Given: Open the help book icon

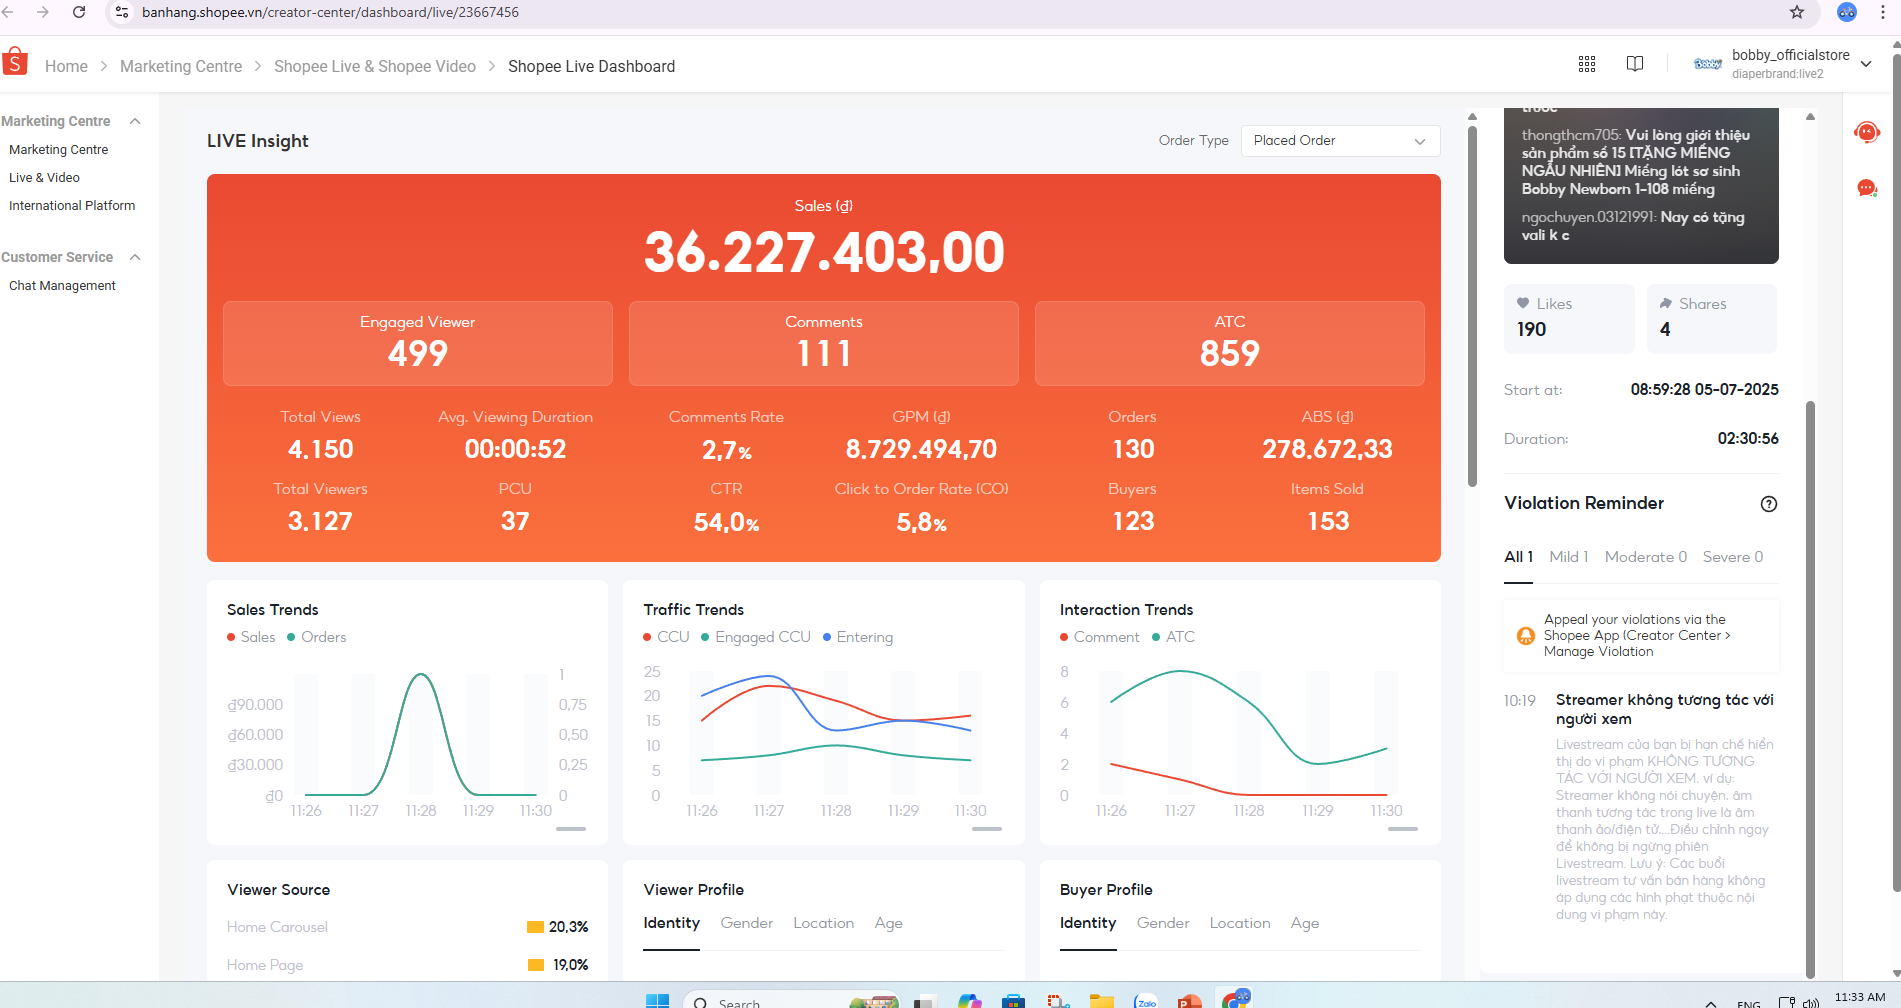Looking at the screenshot, I should click(1635, 64).
